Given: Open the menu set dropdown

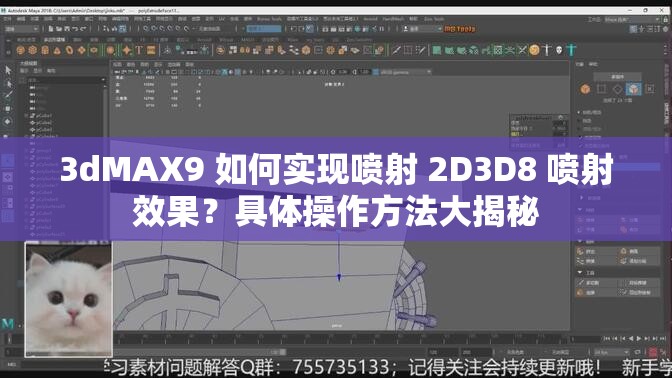Looking at the screenshot, I should (x=21, y=29).
